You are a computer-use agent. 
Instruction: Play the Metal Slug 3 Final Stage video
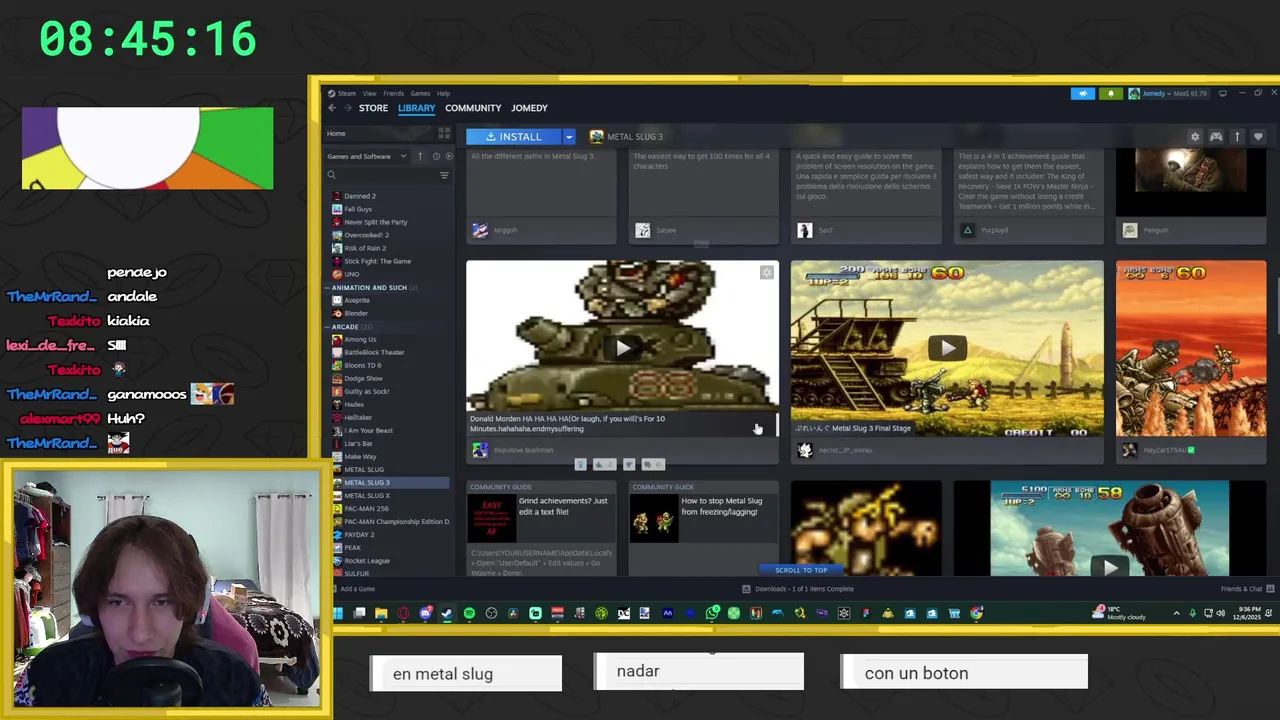tap(947, 348)
